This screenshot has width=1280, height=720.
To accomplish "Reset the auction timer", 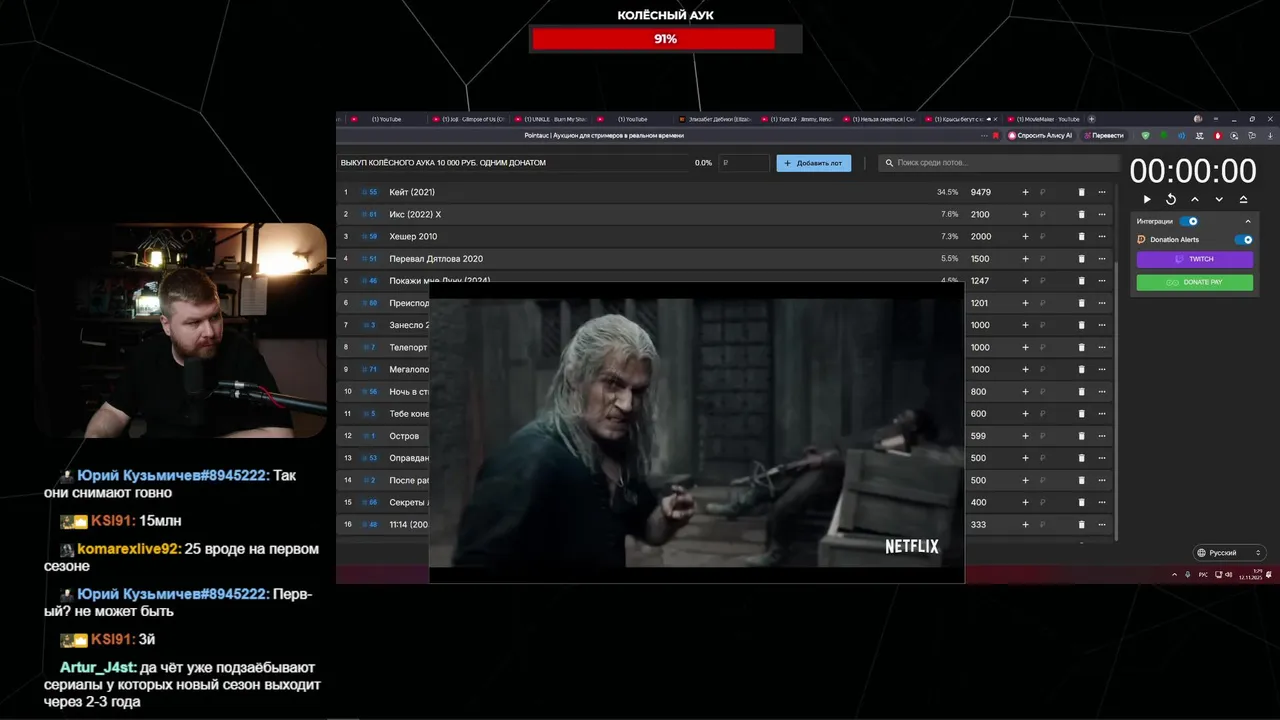I will [x=1171, y=199].
